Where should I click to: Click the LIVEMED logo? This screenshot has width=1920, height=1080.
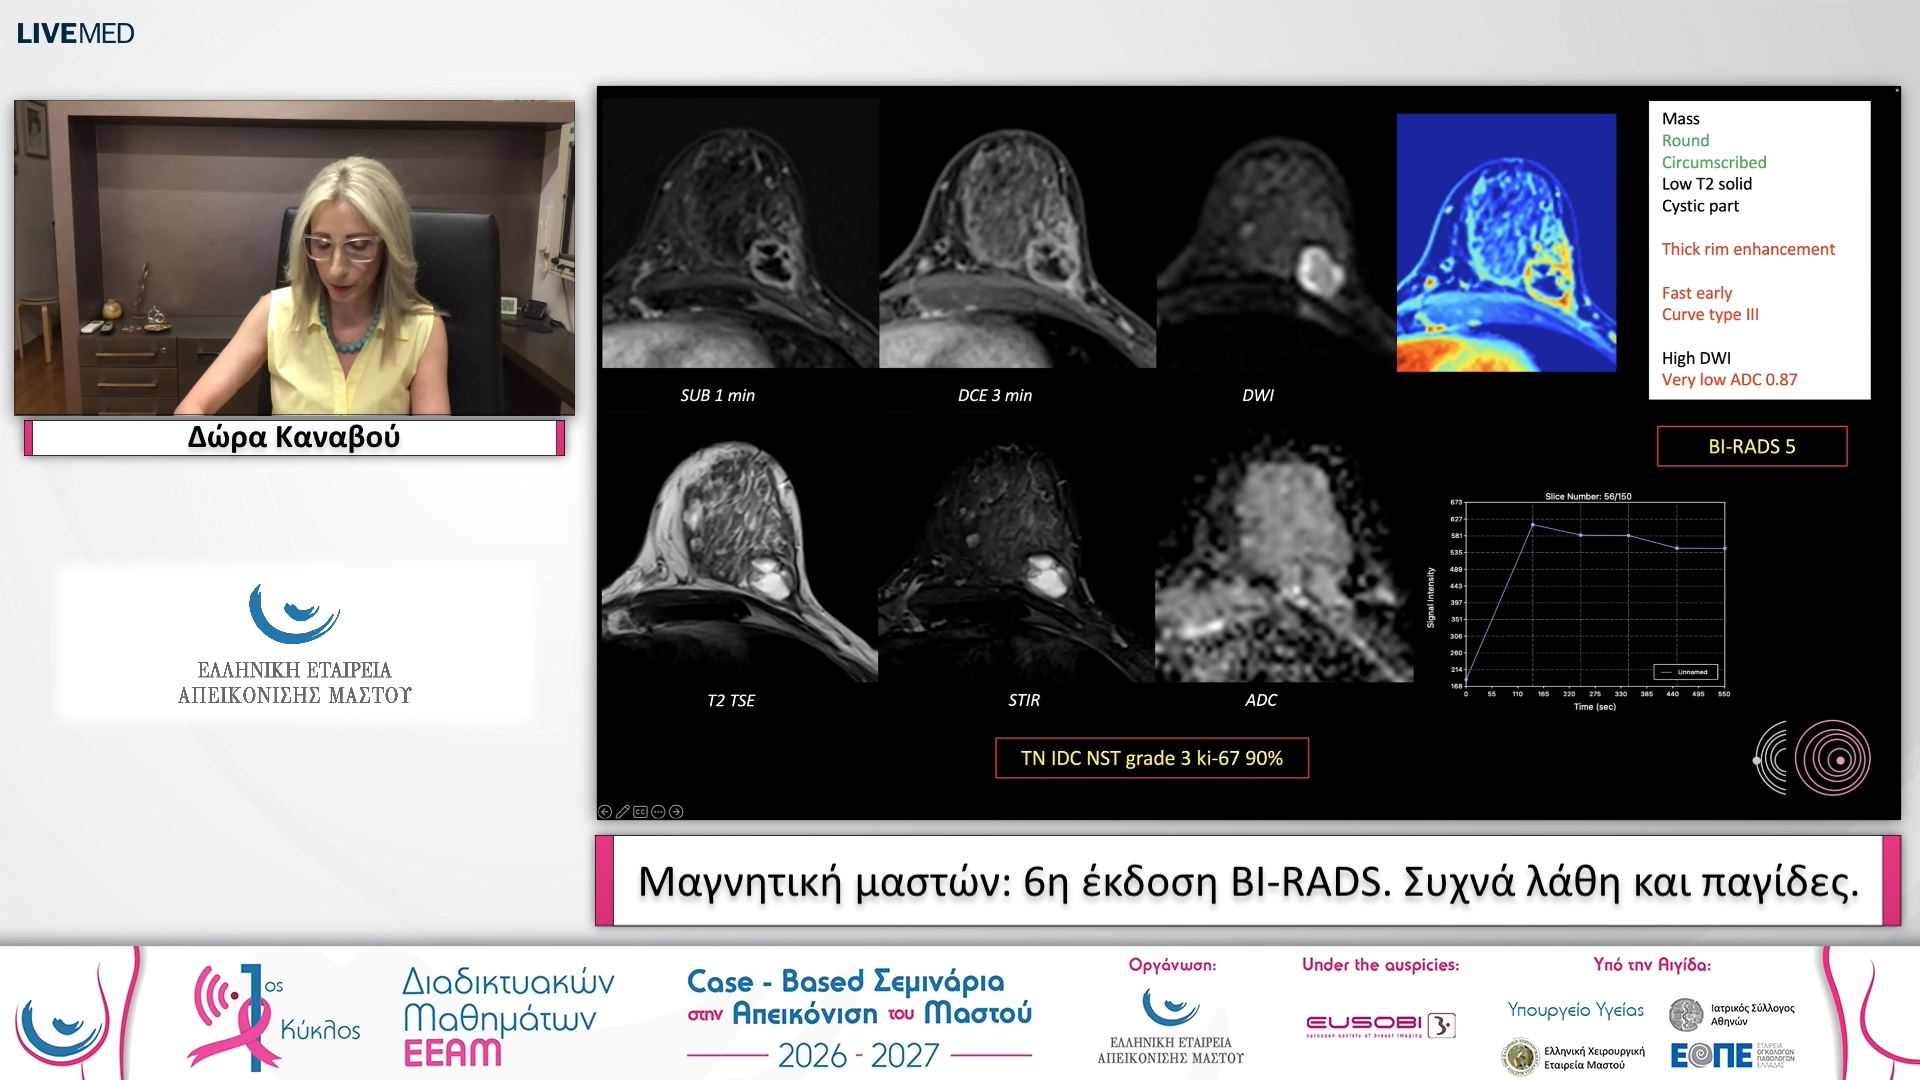(x=75, y=33)
